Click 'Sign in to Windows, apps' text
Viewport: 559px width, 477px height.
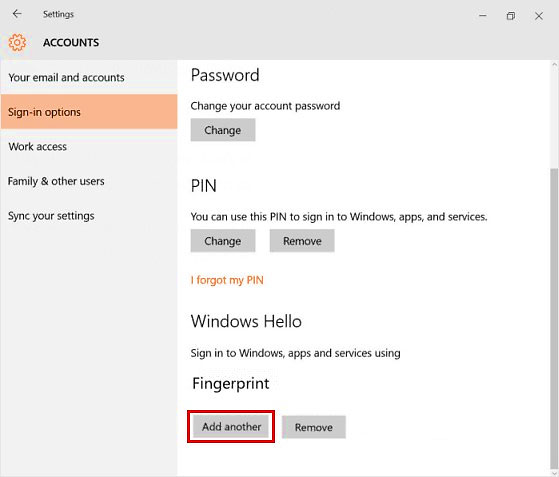pyautogui.click(x=295, y=353)
